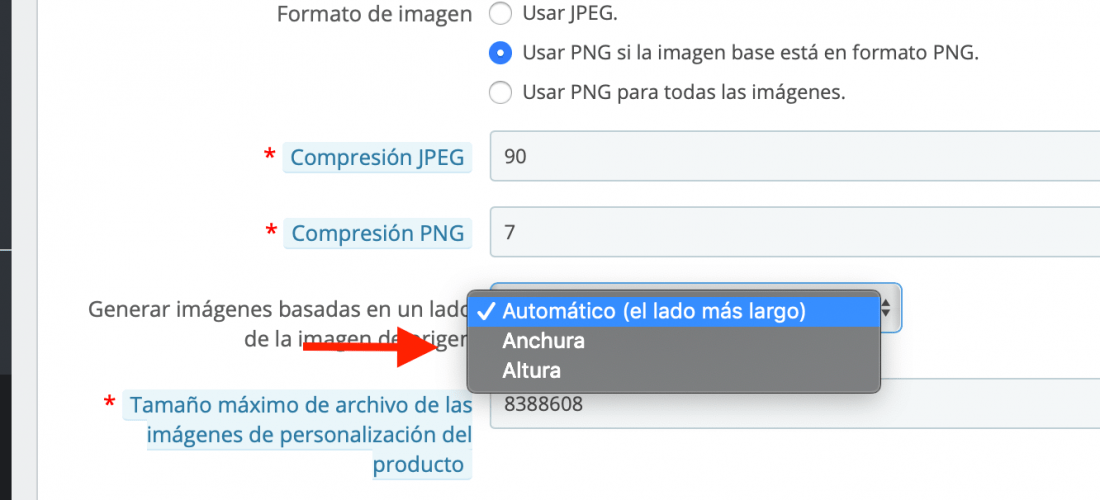1100x500 pixels.
Task: Click the "Formato de imagen" label text
Action: coord(375,15)
